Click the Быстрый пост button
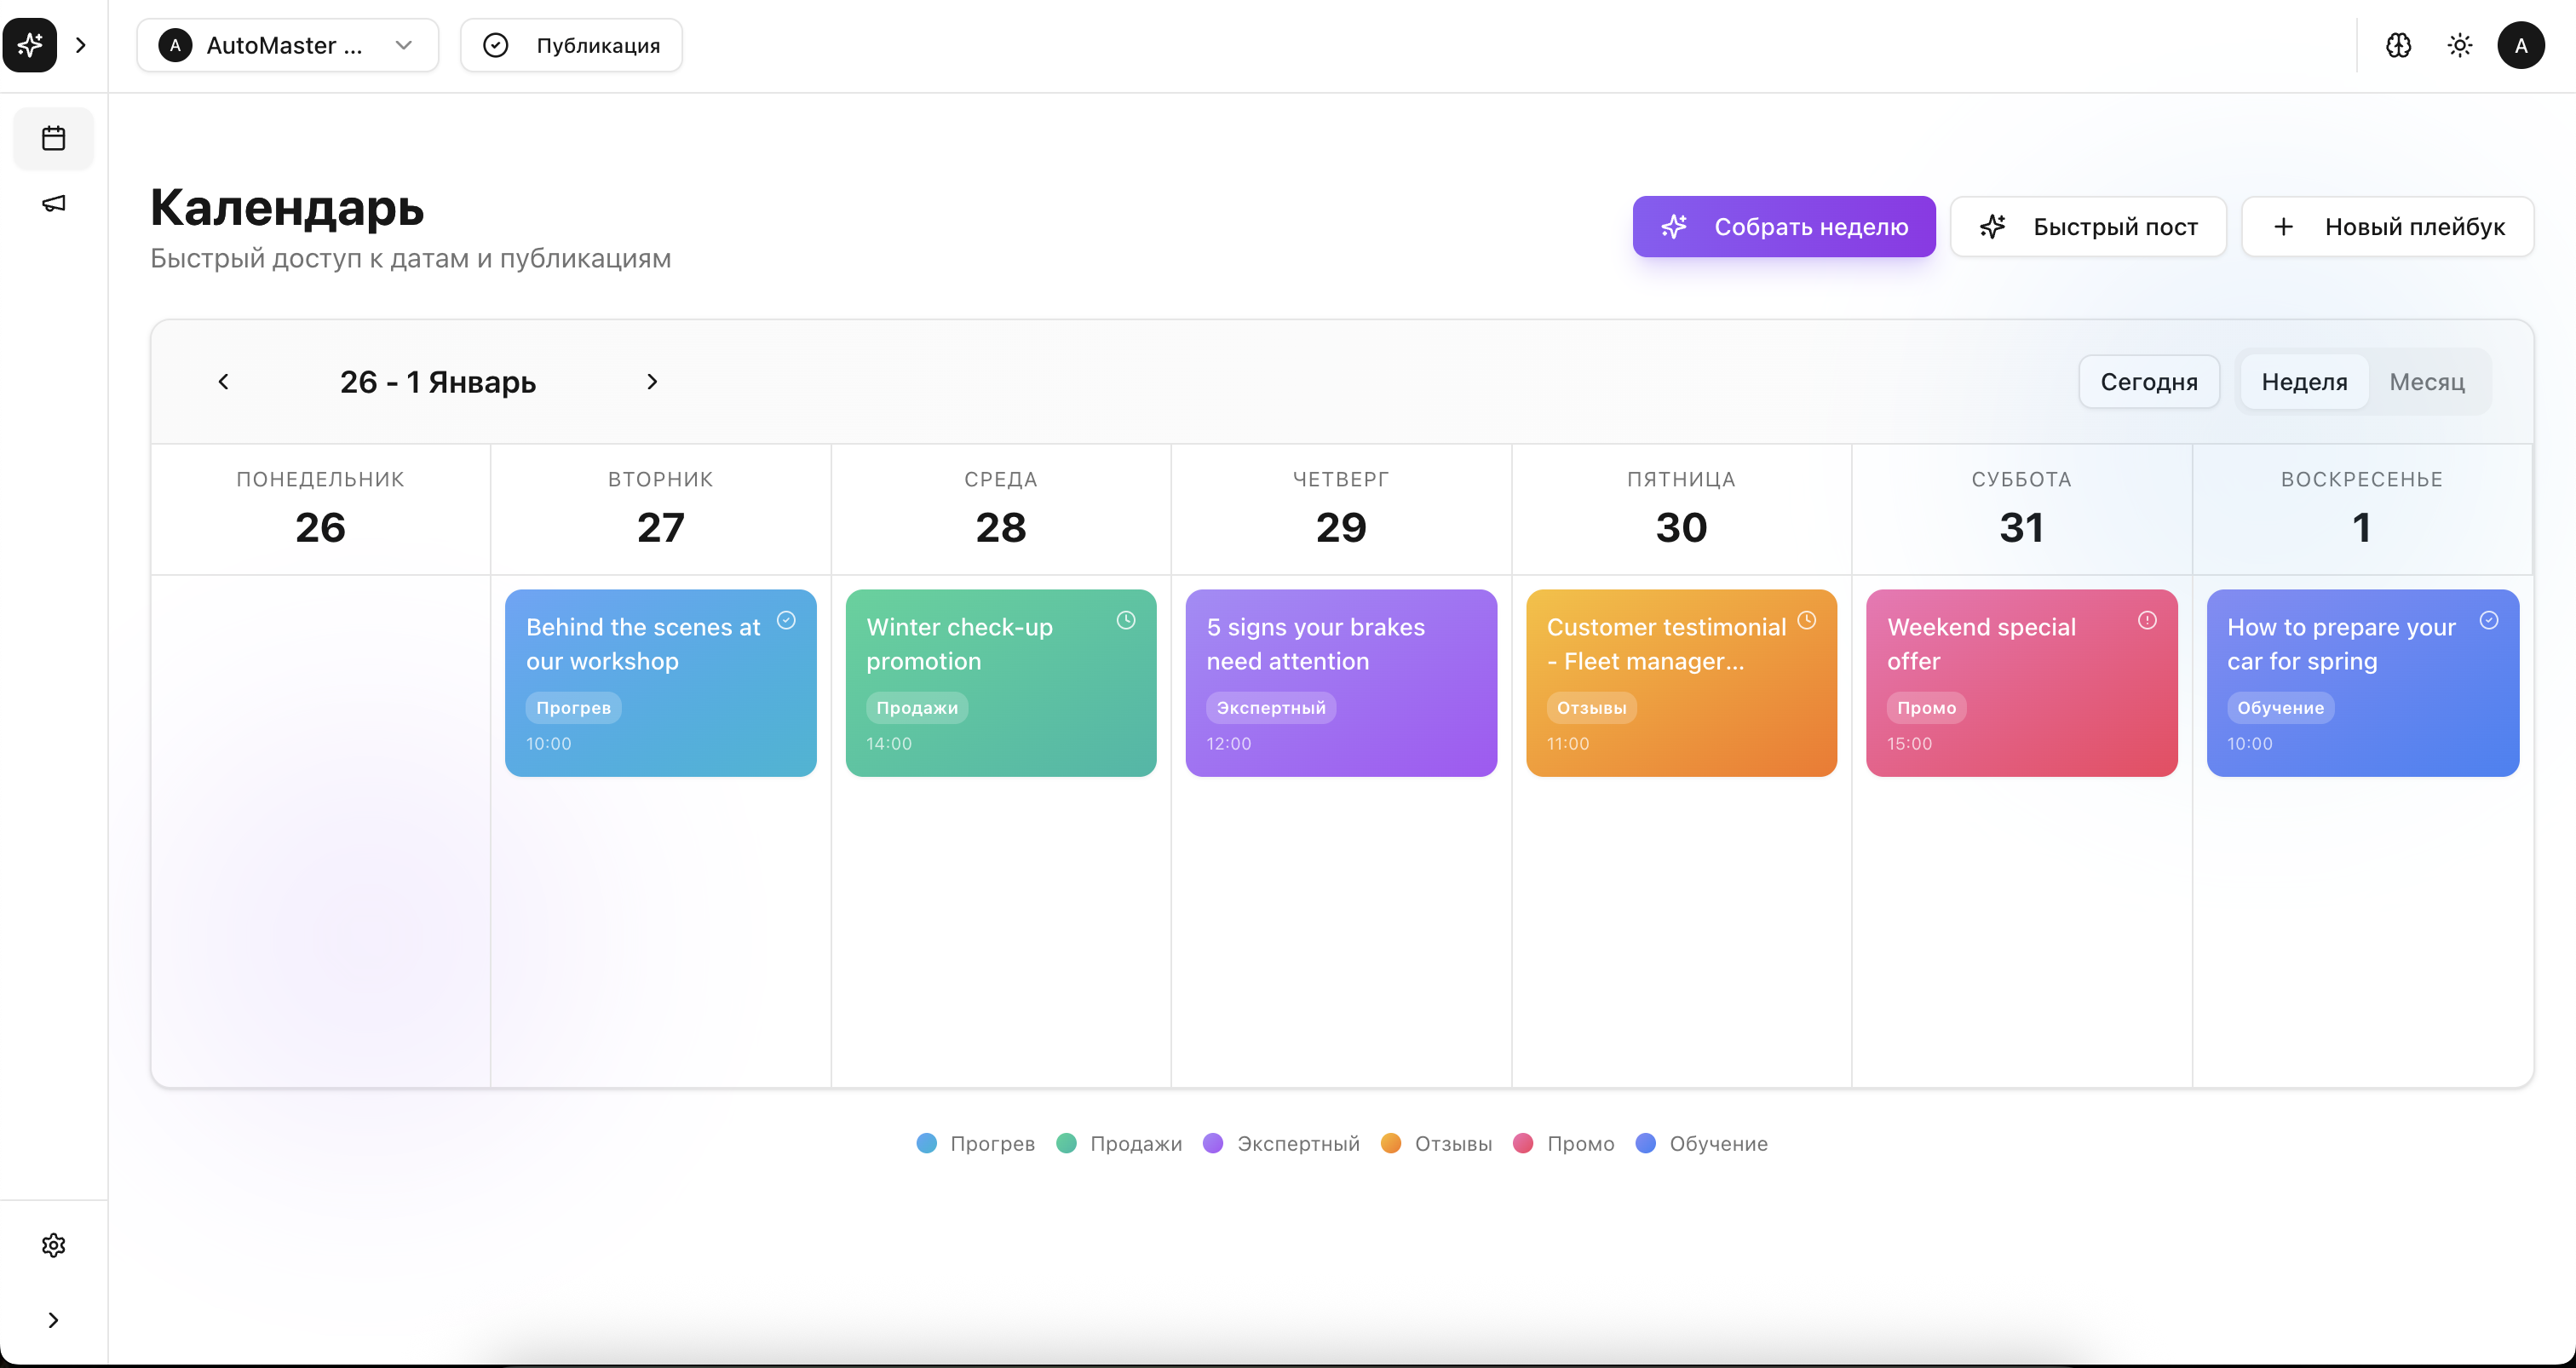 click(2088, 226)
